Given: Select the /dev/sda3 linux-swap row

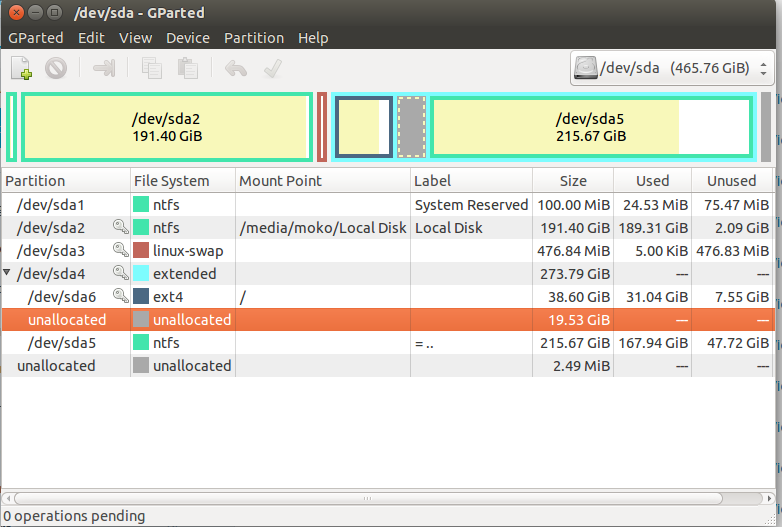Looking at the screenshot, I should point(300,251).
